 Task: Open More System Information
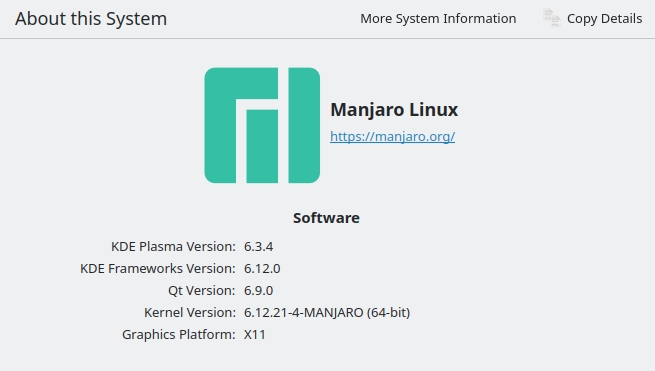pos(438,18)
